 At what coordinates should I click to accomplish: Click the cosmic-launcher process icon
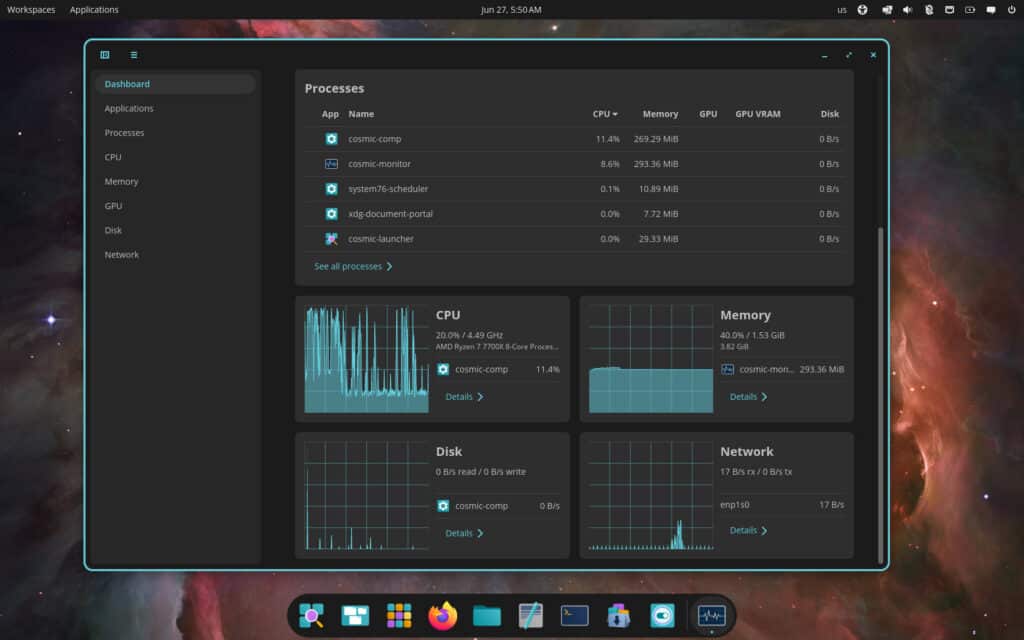pyautogui.click(x=332, y=239)
